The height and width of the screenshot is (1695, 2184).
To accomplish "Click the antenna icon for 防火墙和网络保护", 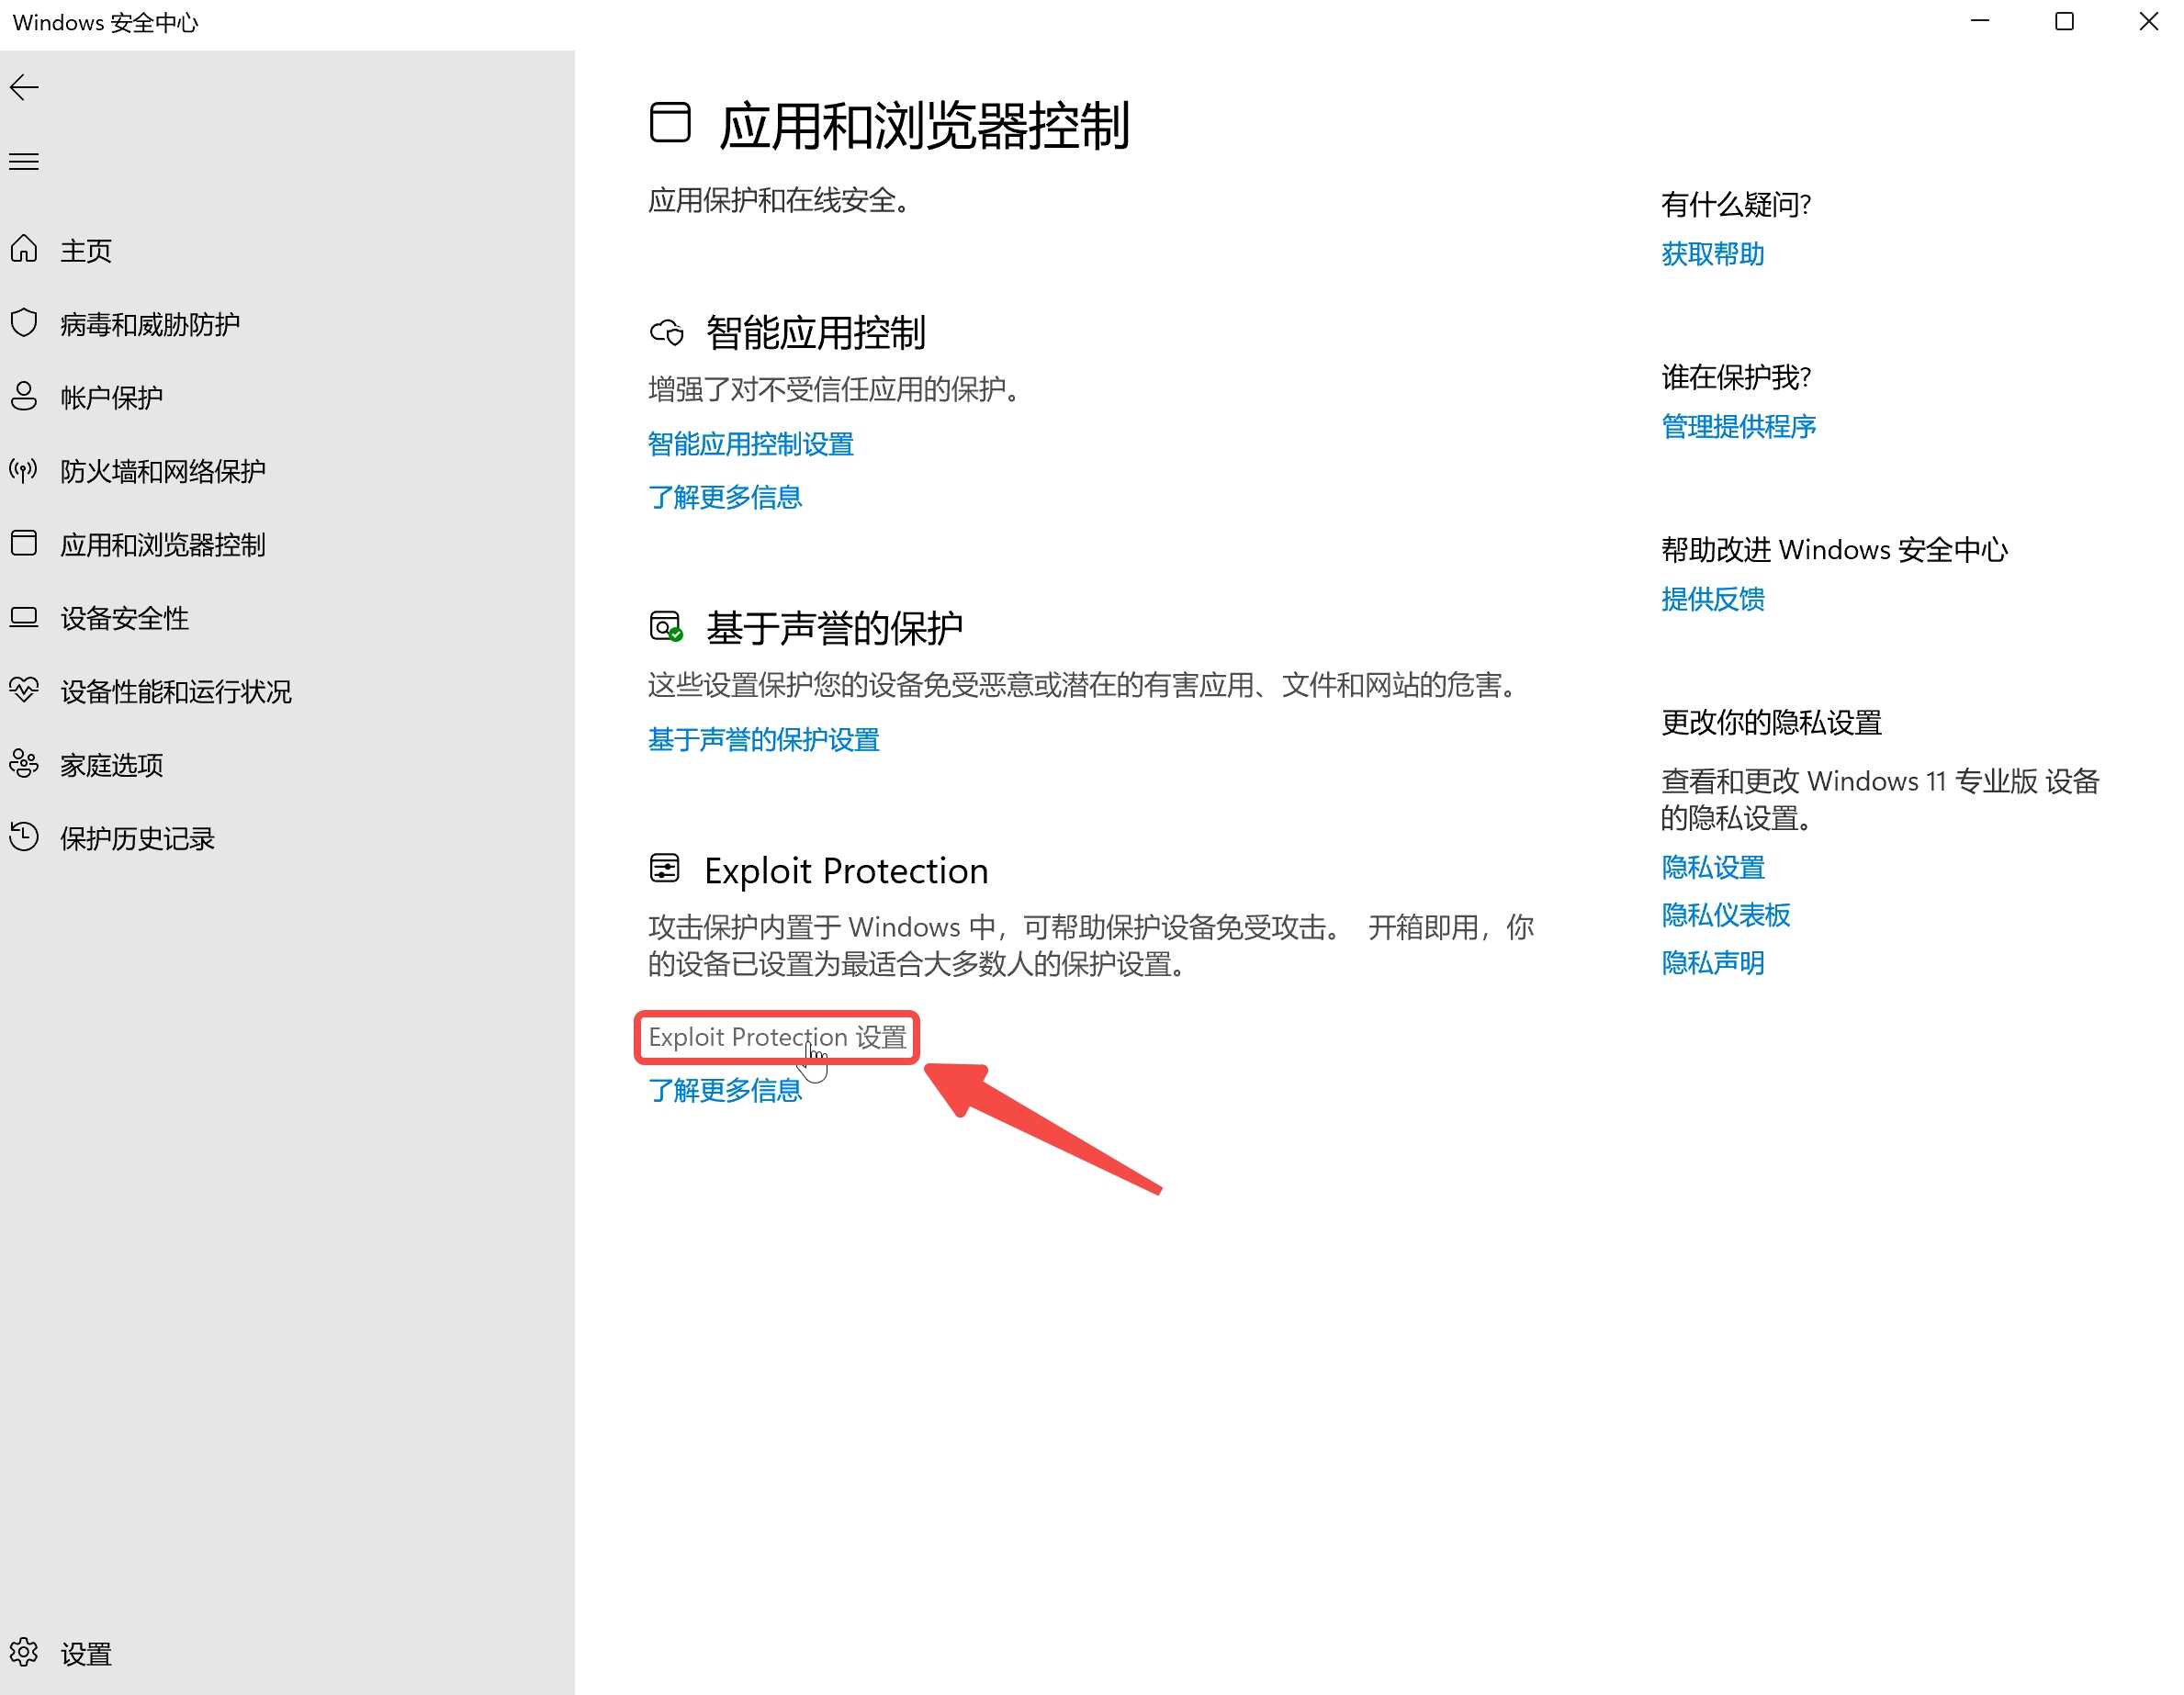I will coord(24,470).
